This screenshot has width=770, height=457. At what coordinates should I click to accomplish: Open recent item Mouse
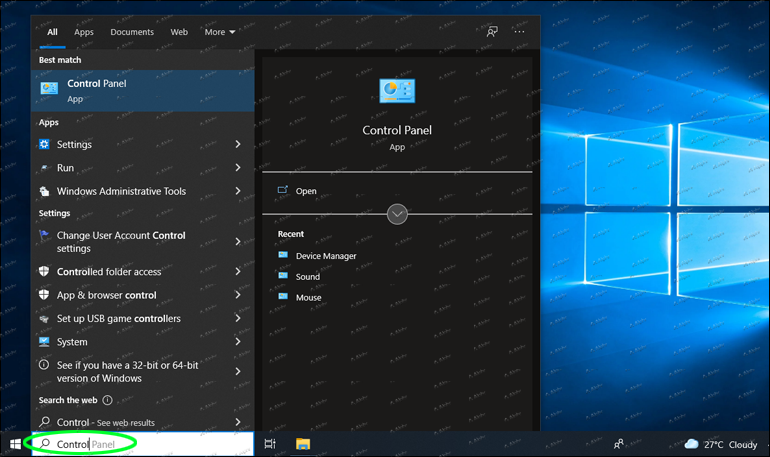coord(308,297)
